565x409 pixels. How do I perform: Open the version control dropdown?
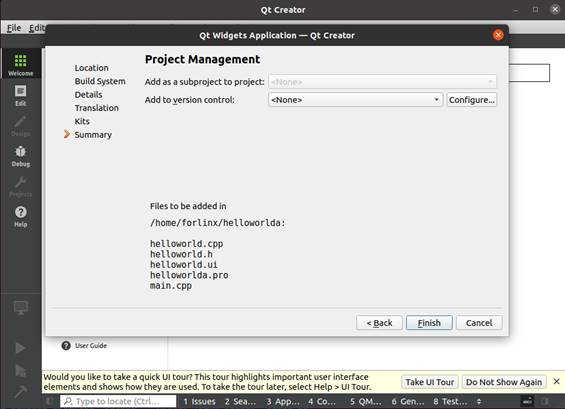coord(355,100)
